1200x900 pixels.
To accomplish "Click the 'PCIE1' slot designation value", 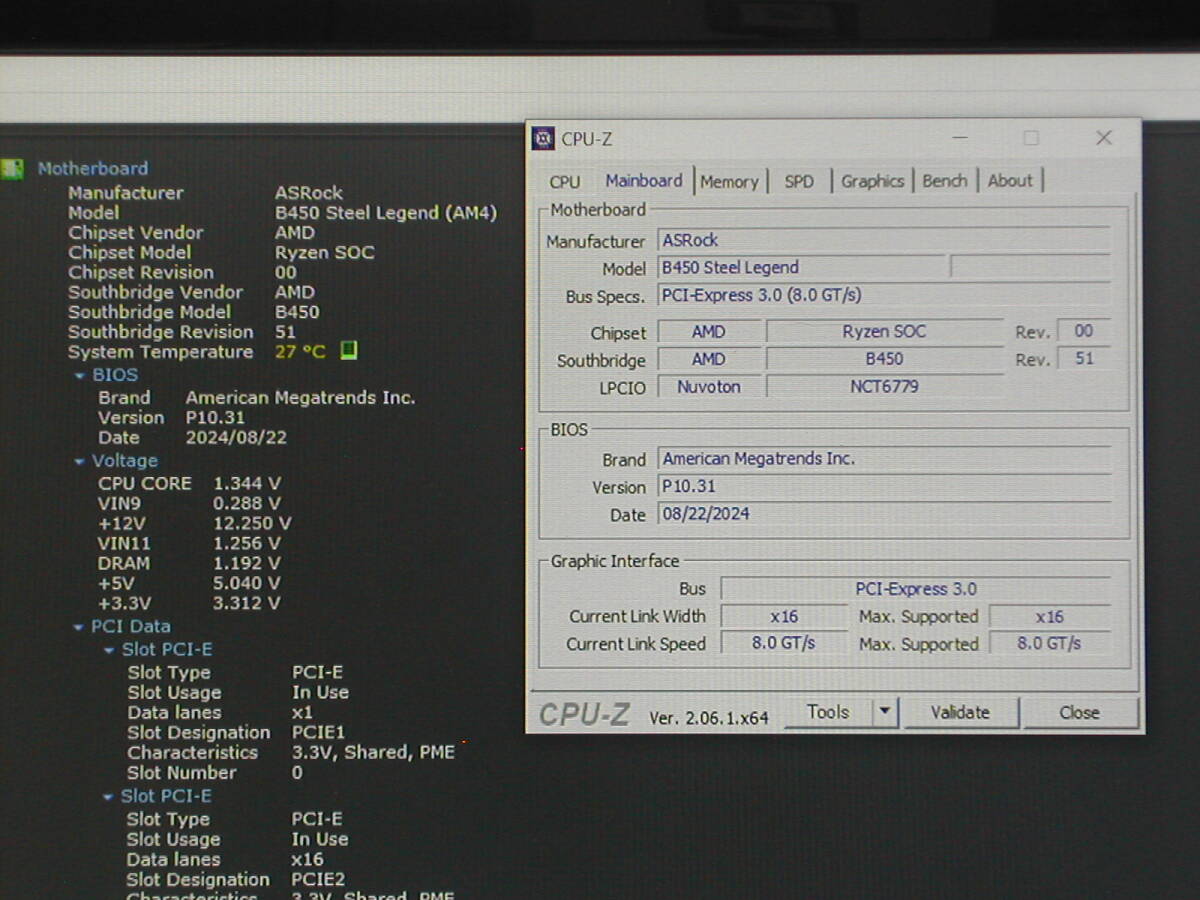I will [x=318, y=733].
